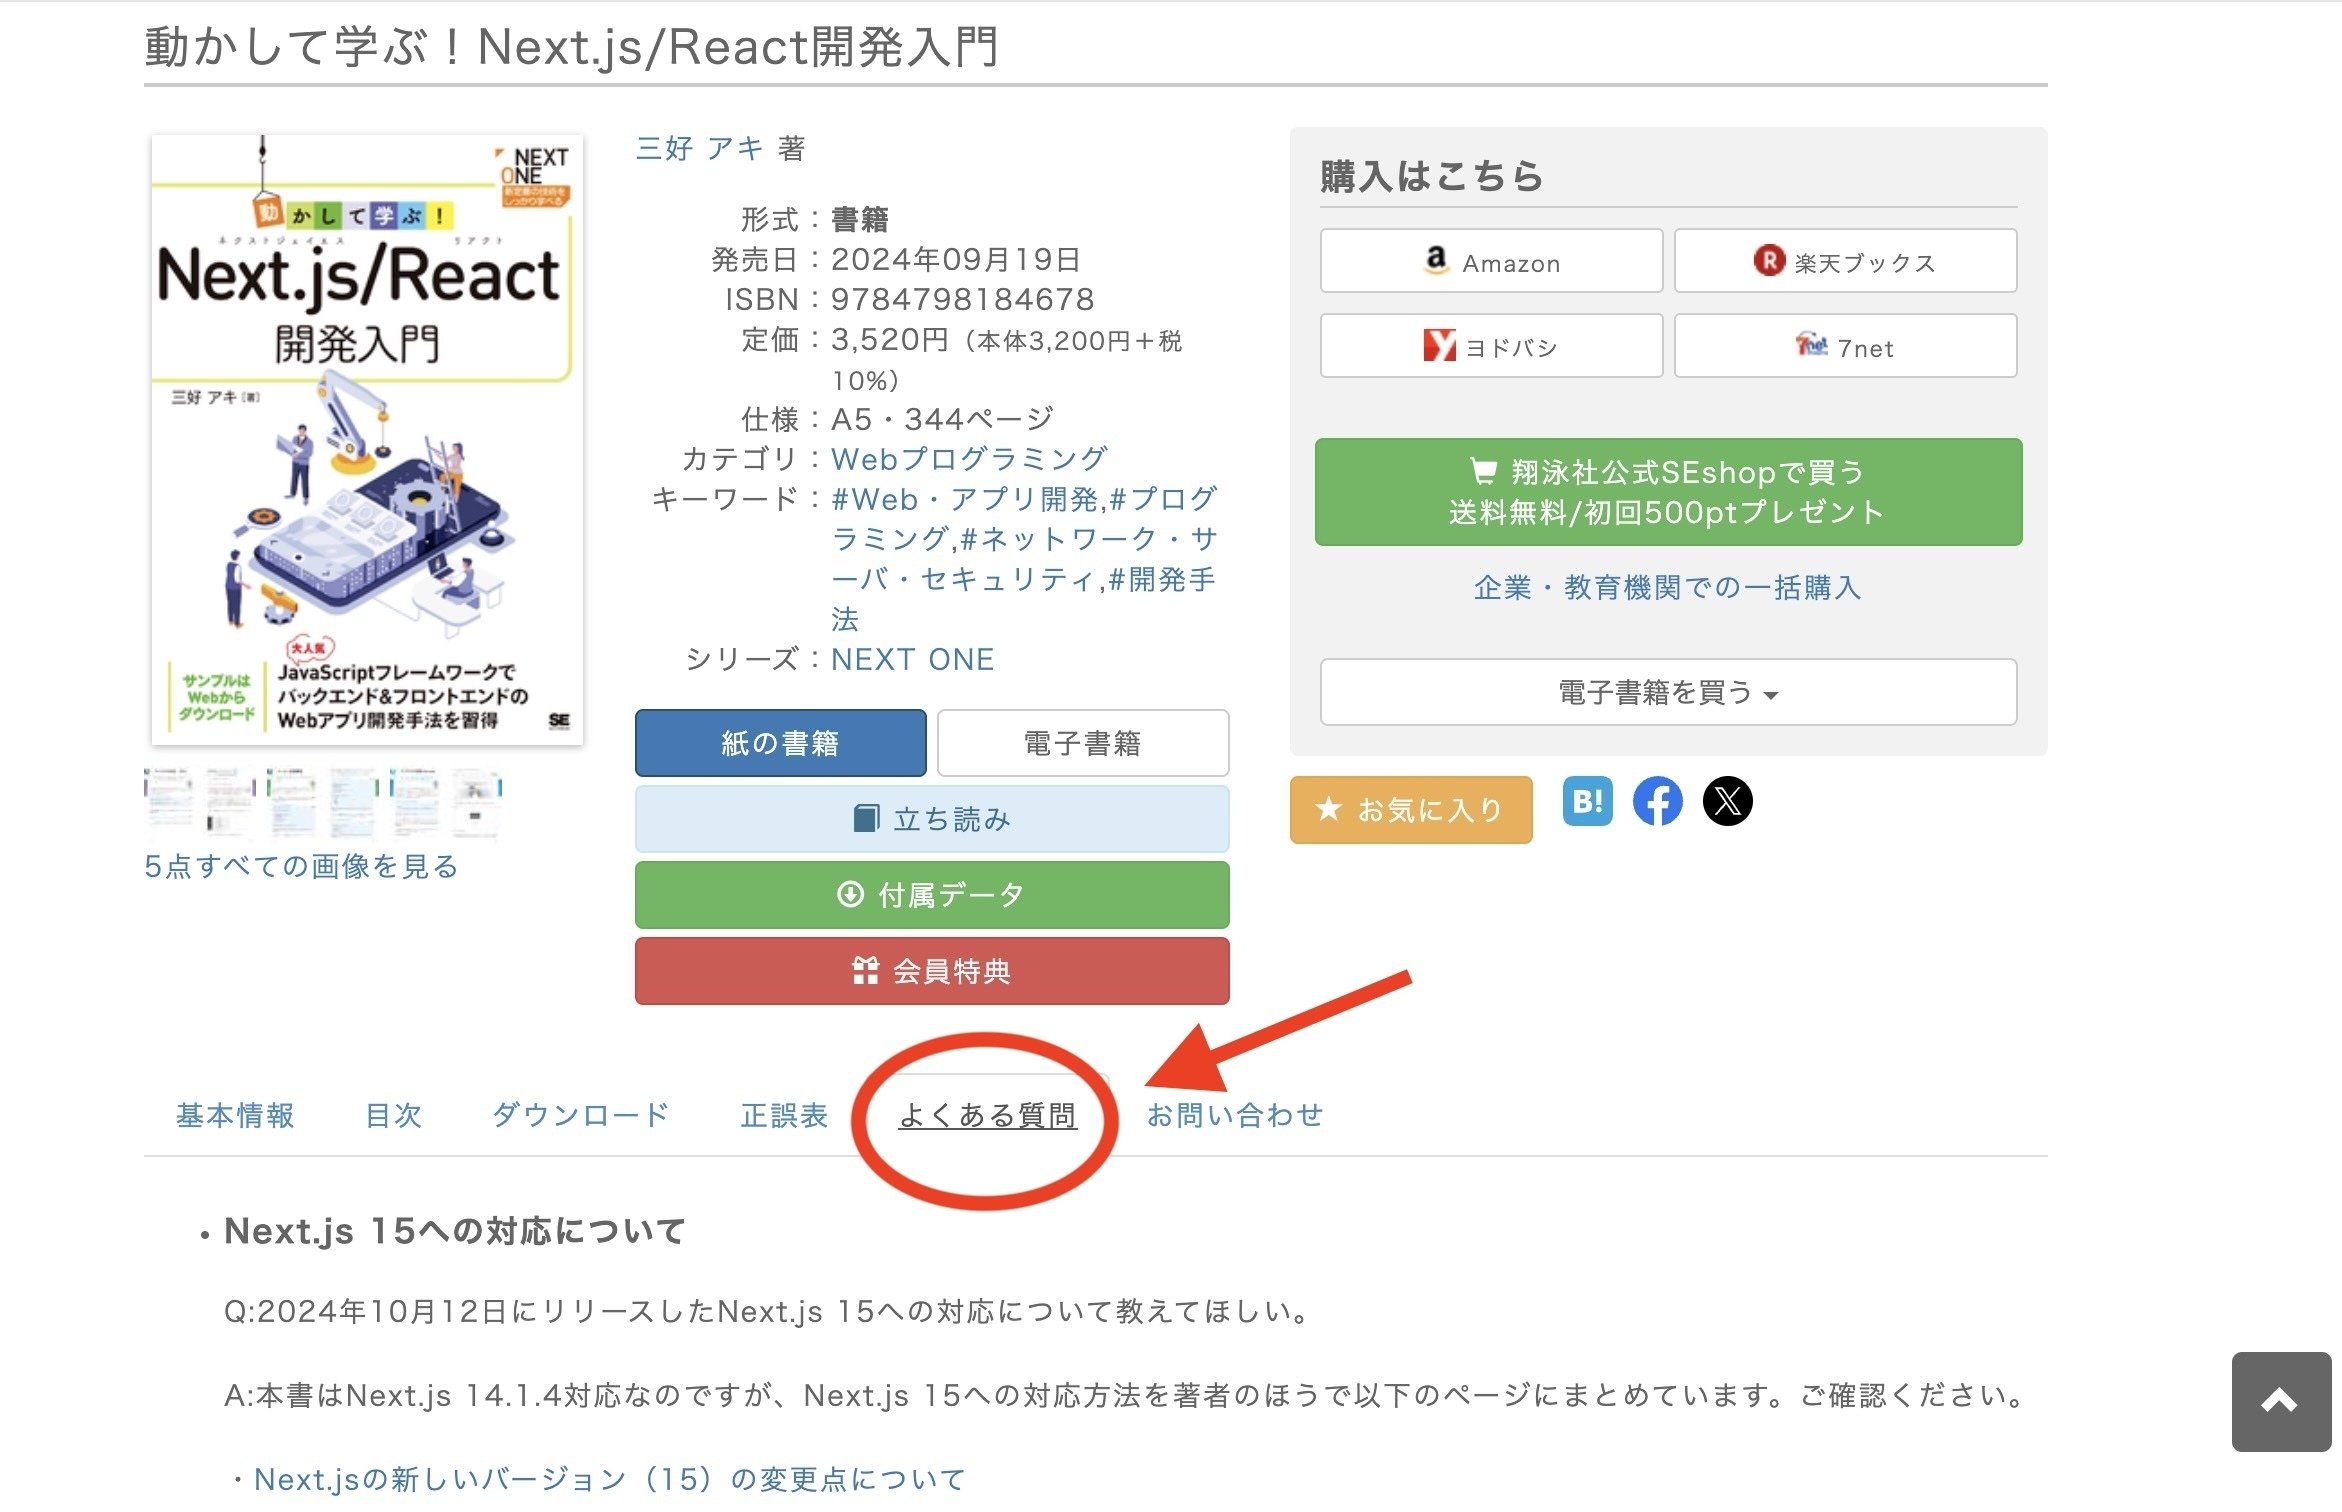Share via the はてなブックマーク B! icon
The height and width of the screenshot is (1512, 2342).
coord(1586,801)
